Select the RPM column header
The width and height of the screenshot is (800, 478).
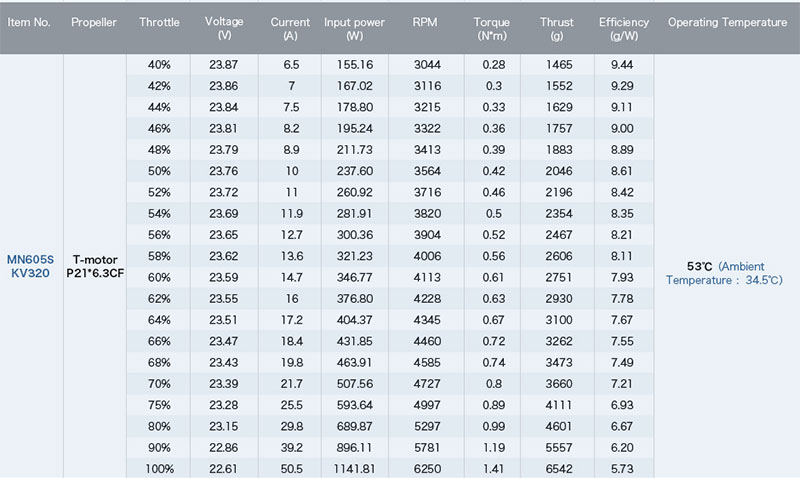pyautogui.click(x=425, y=22)
